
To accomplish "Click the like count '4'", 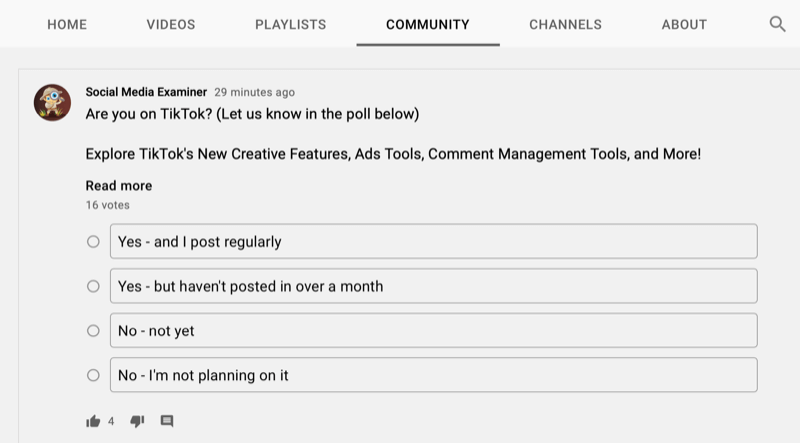I will point(111,422).
